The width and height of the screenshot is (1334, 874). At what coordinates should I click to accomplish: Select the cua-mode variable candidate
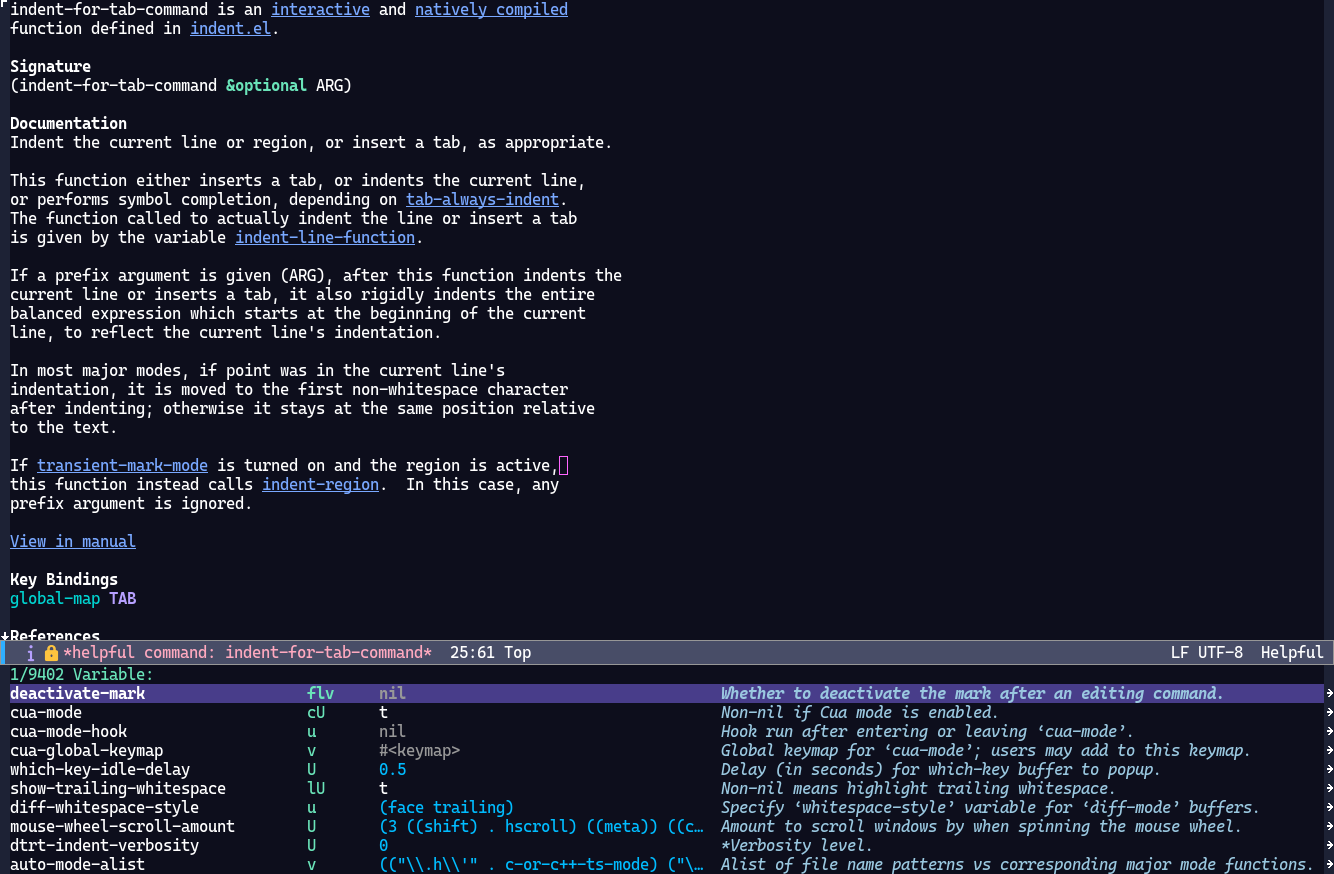coord(46,713)
